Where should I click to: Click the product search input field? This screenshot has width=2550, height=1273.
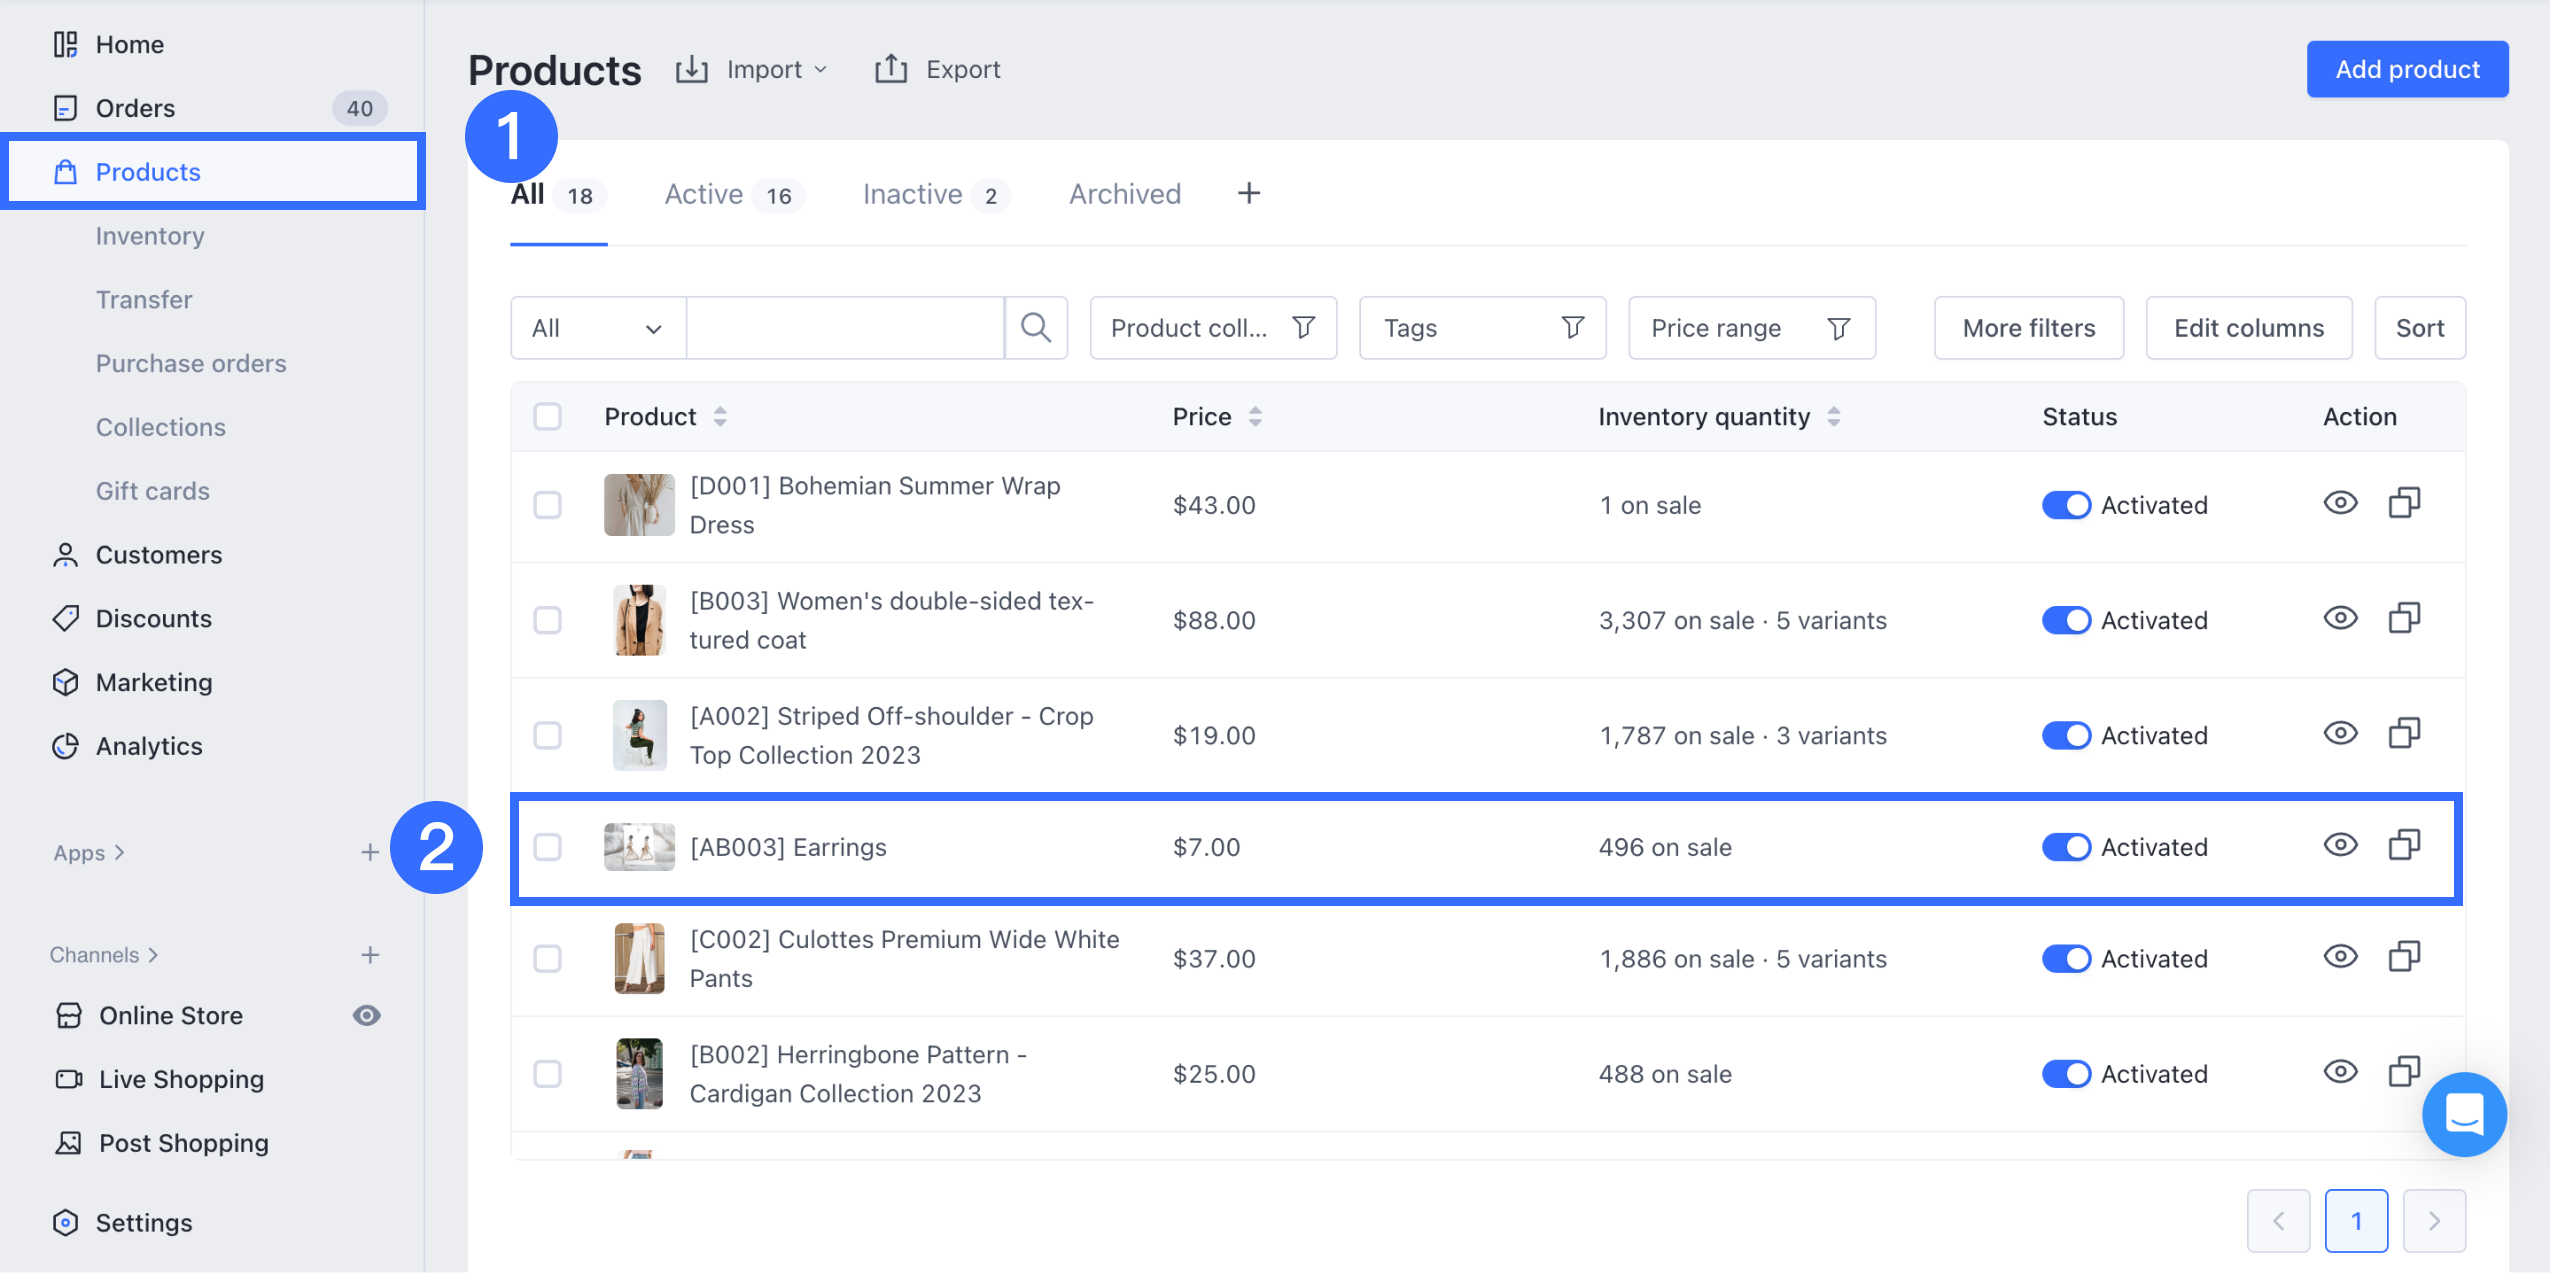click(844, 328)
